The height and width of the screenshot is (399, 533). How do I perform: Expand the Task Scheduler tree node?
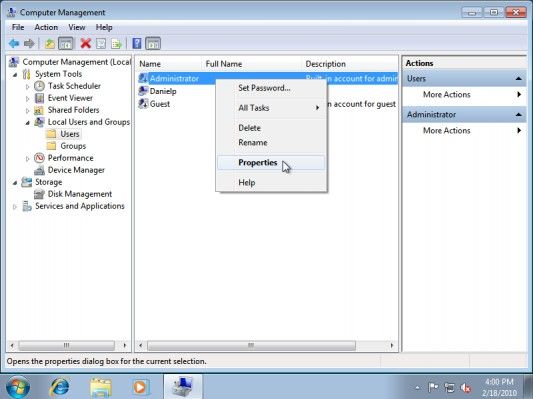(28, 87)
